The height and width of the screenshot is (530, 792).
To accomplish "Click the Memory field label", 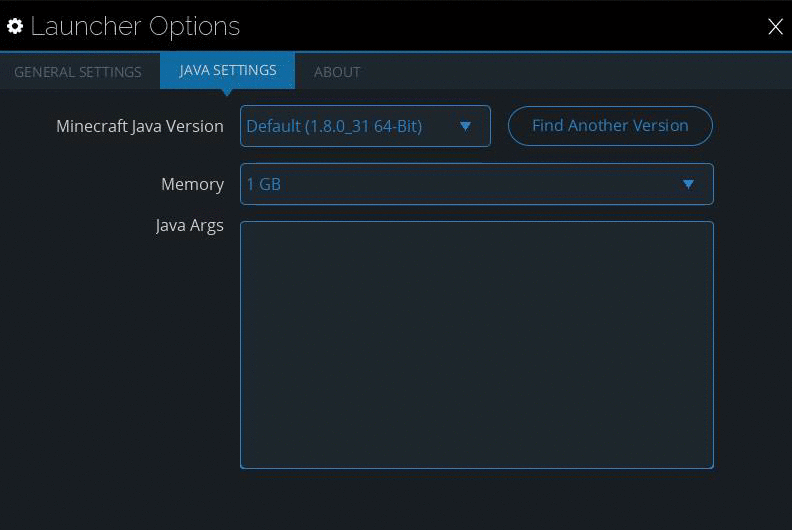I will pyautogui.click(x=192, y=184).
